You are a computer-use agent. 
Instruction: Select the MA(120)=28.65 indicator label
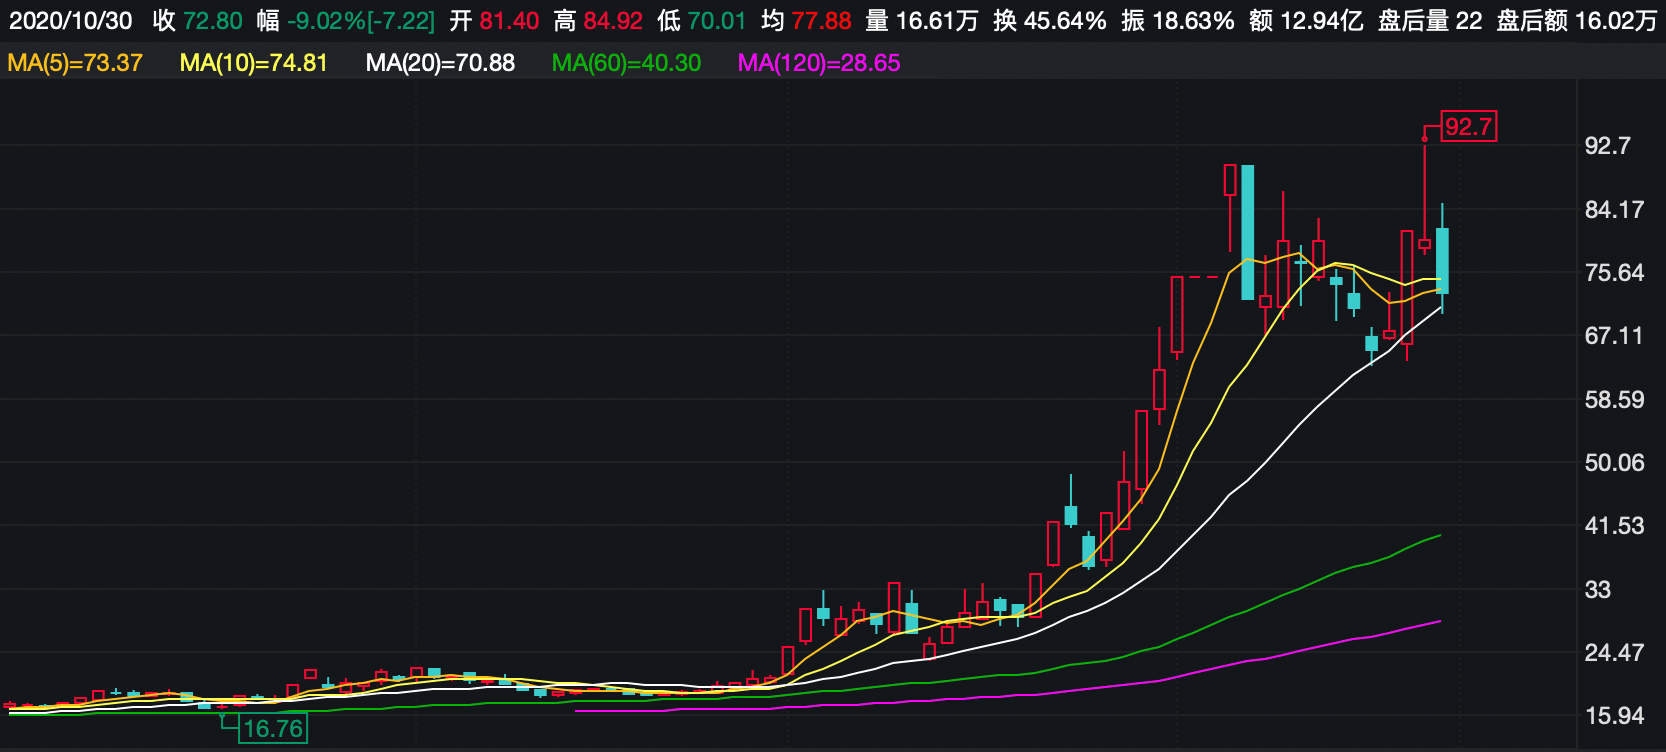pos(819,63)
